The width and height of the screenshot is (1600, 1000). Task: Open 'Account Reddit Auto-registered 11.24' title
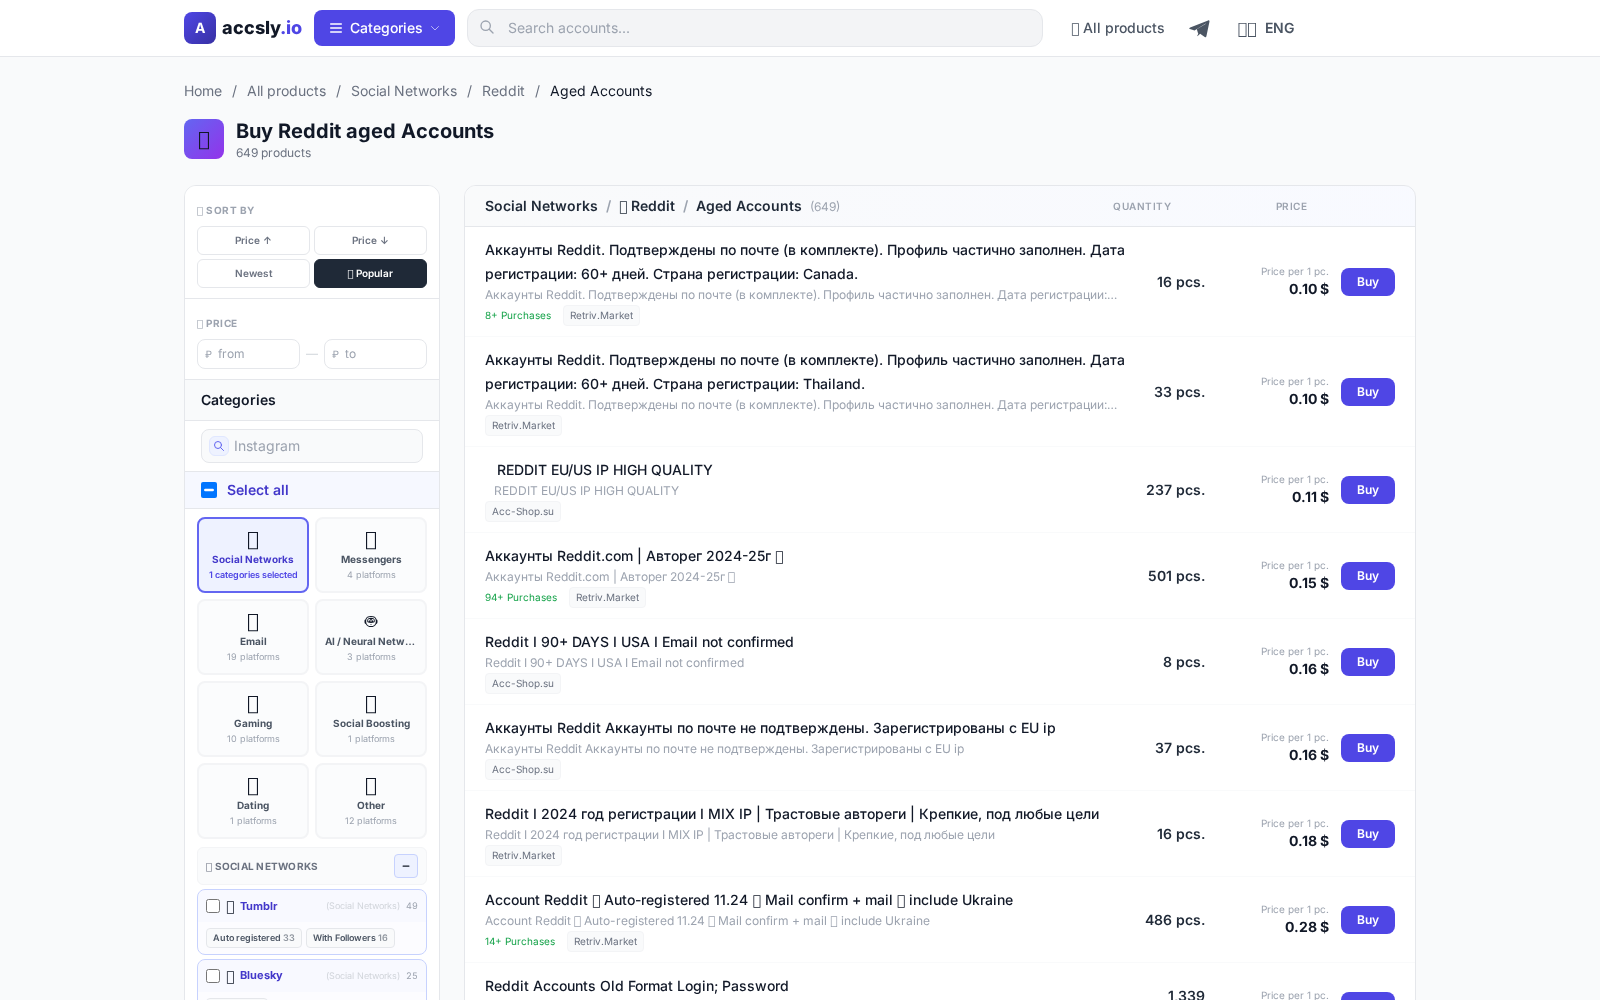(x=749, y=900)
